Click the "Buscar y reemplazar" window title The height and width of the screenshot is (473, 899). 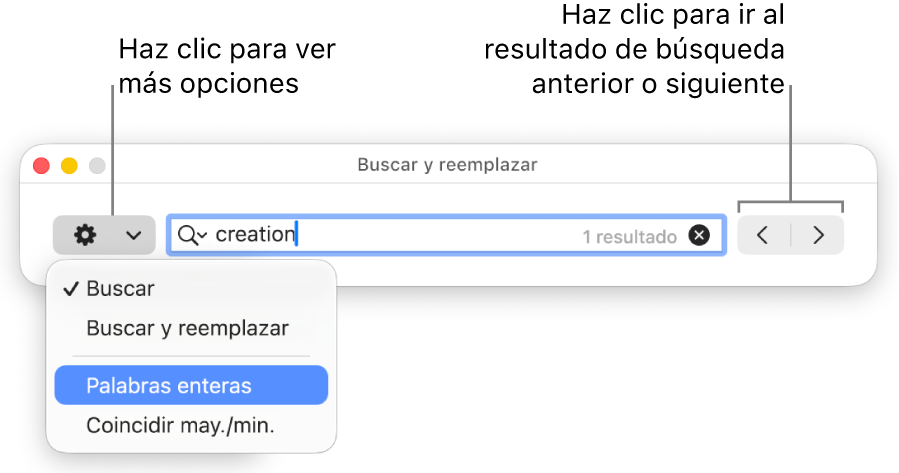(447, 165)
